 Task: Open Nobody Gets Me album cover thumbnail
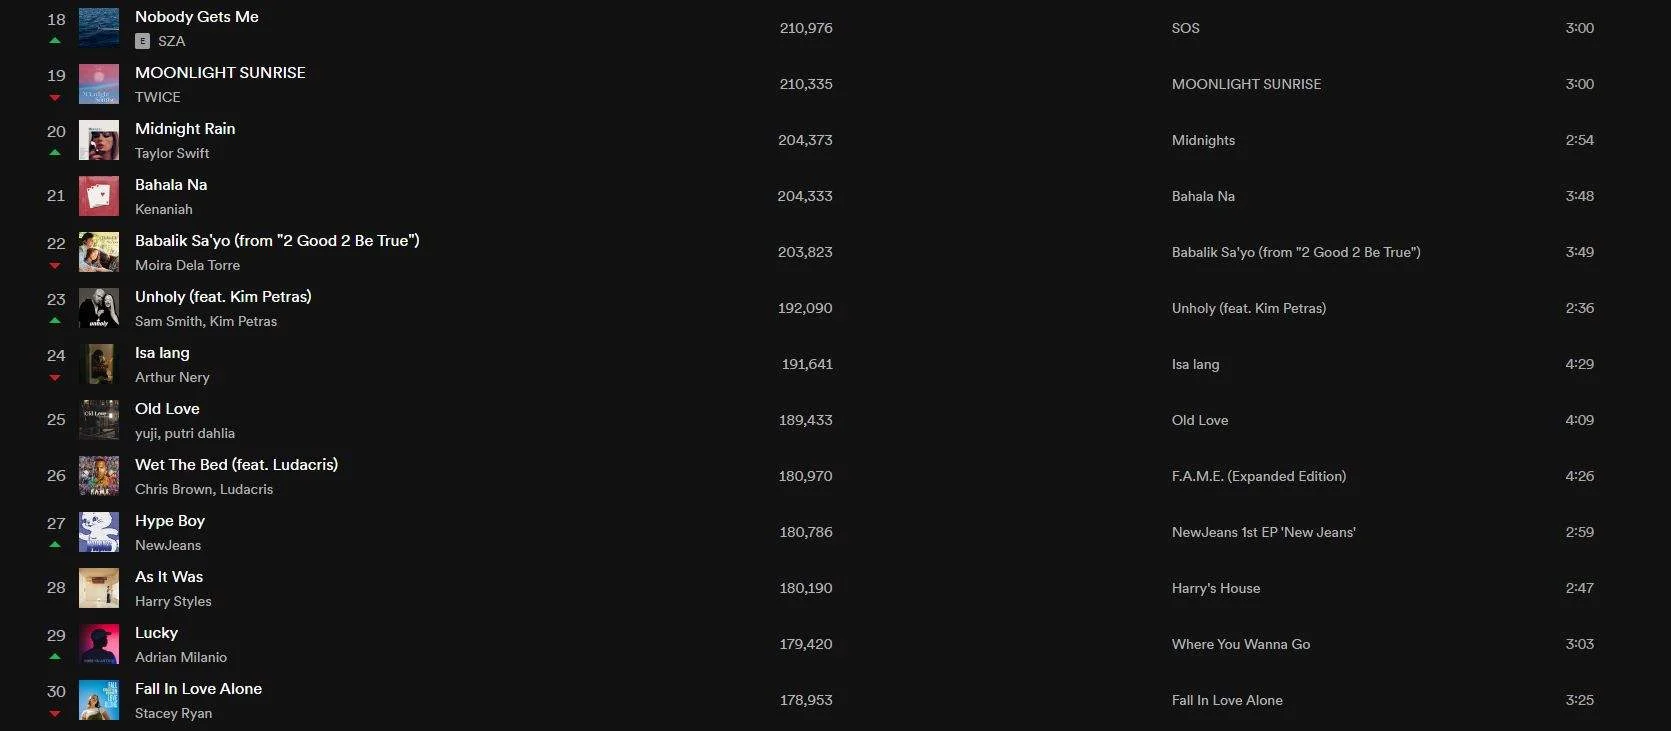(x=99, y=28)
